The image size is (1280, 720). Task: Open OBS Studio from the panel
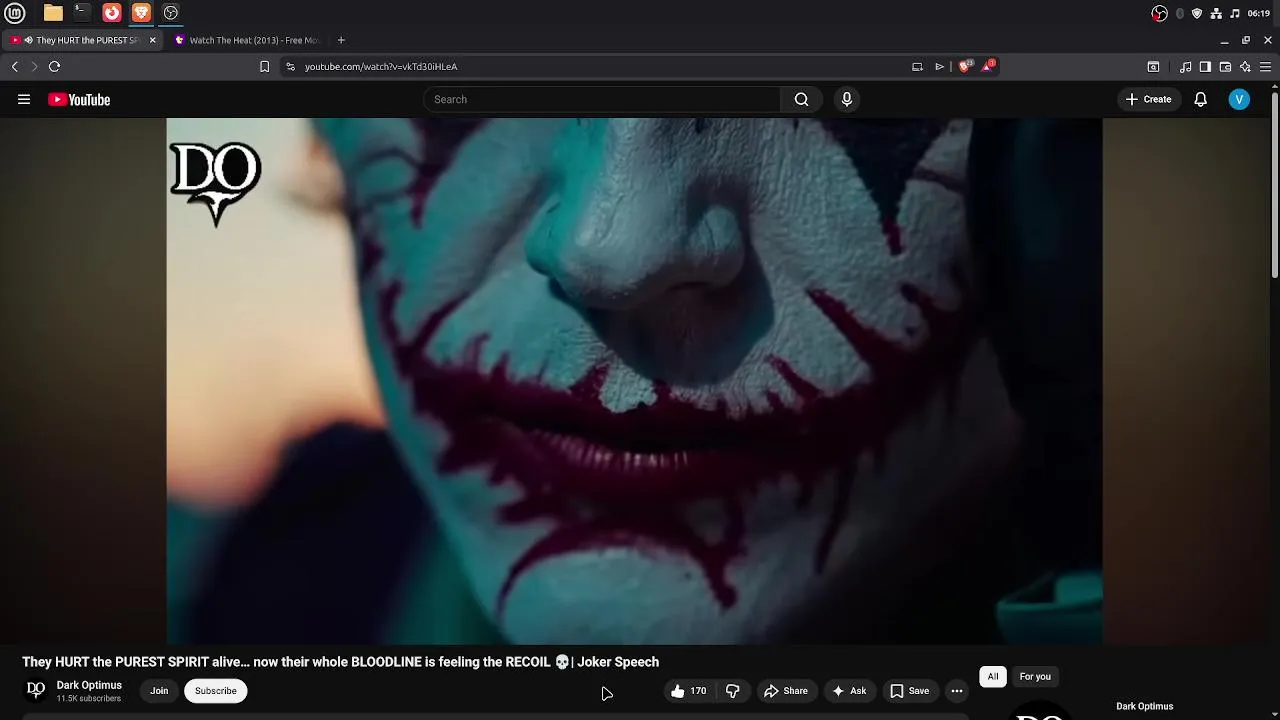(171, 13)
